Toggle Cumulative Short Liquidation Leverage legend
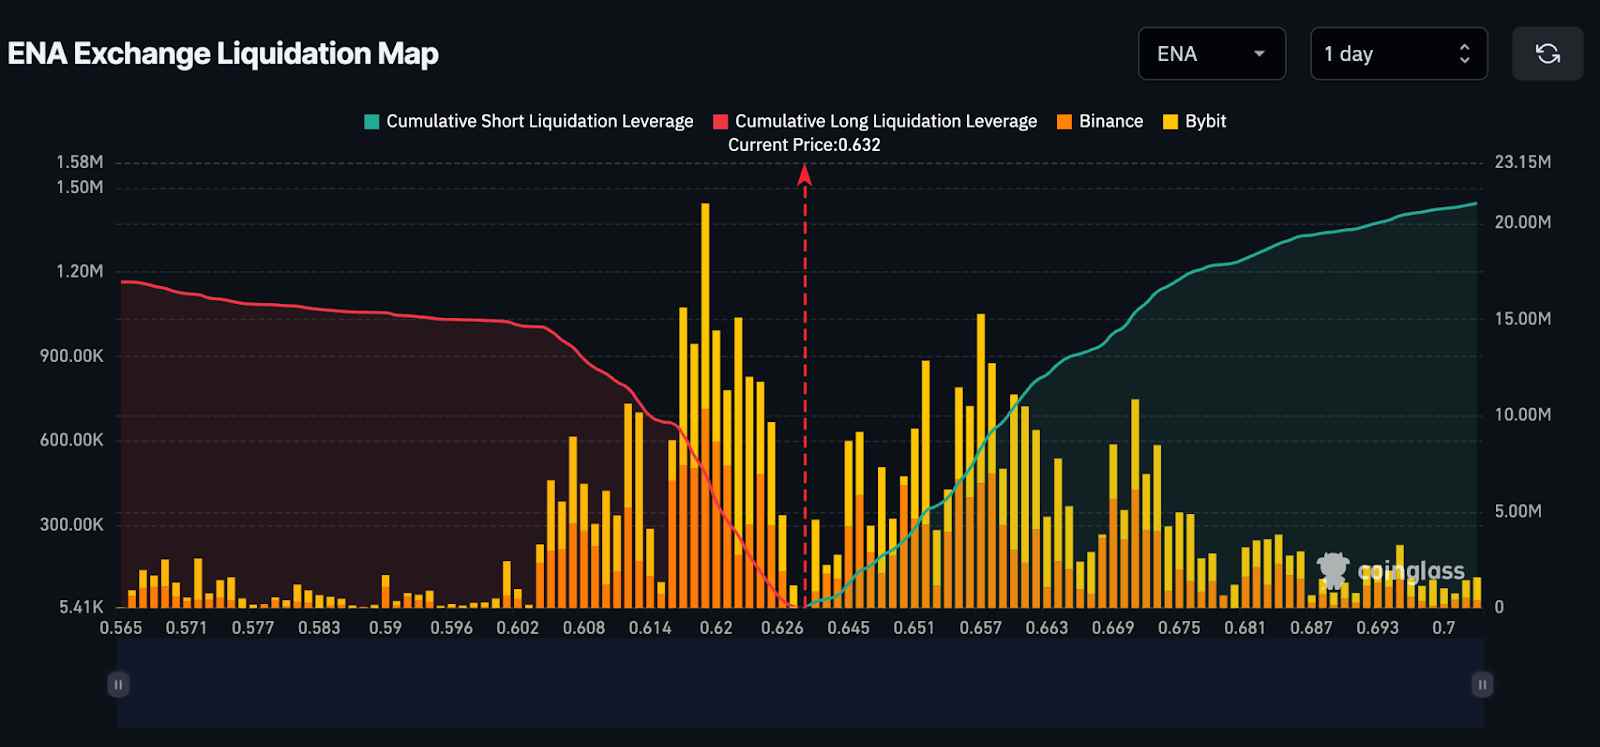Screen dimensions: 1600x747 (539, 121)
